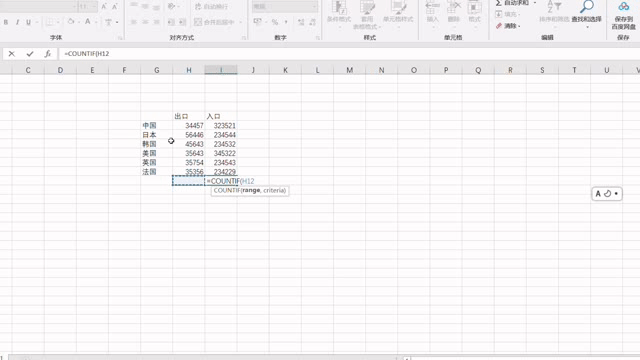Image resolution: width=640 pixels, height=360 pixels.
Task: Click the increase decimal icon
Action: tap(301, 22)
